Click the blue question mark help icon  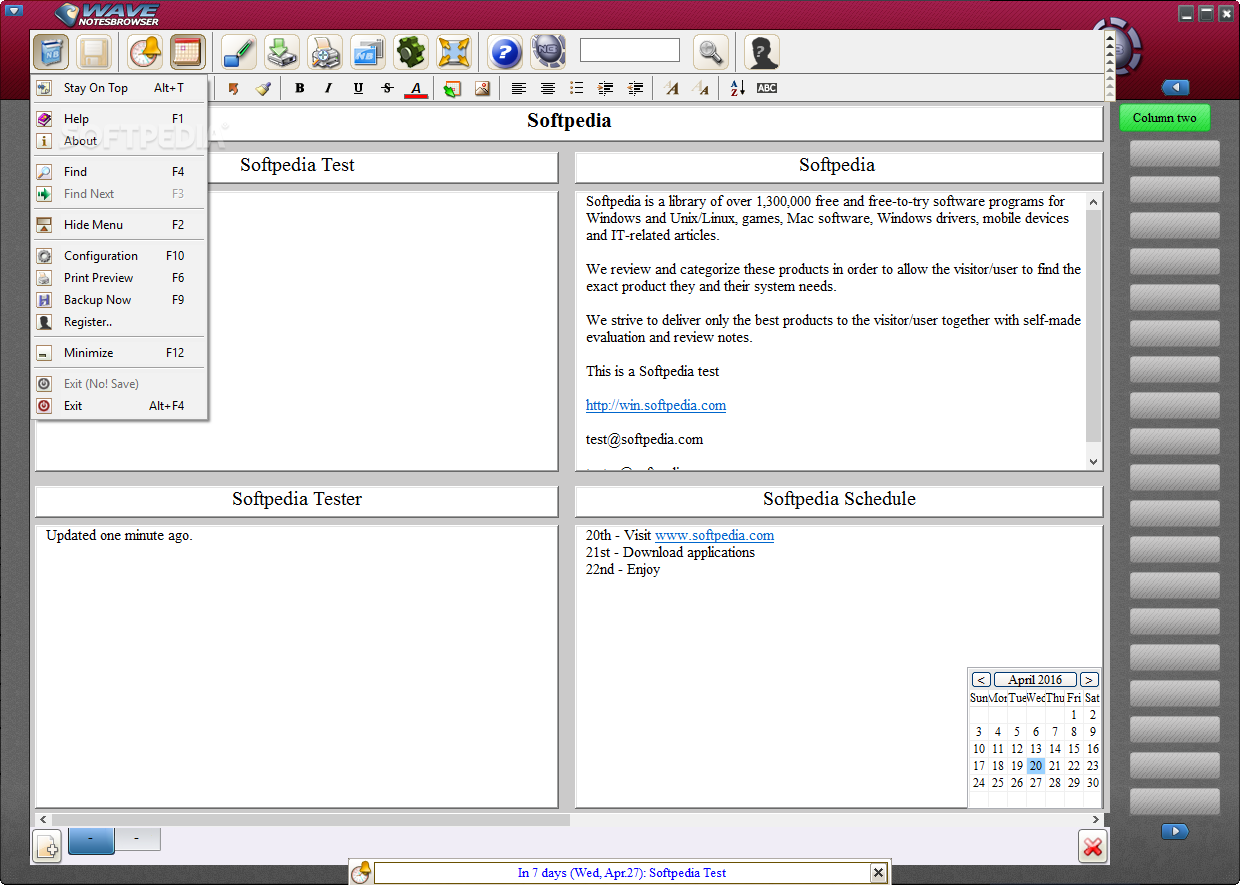pos(505,51)
